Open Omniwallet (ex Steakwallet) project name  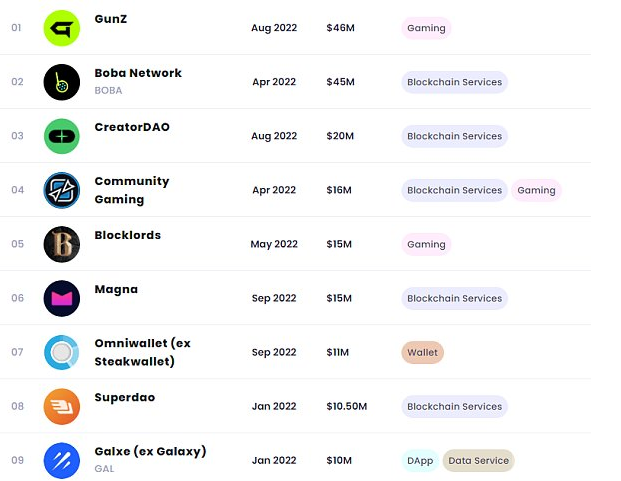pyautogui.click(x=142, y=352)
